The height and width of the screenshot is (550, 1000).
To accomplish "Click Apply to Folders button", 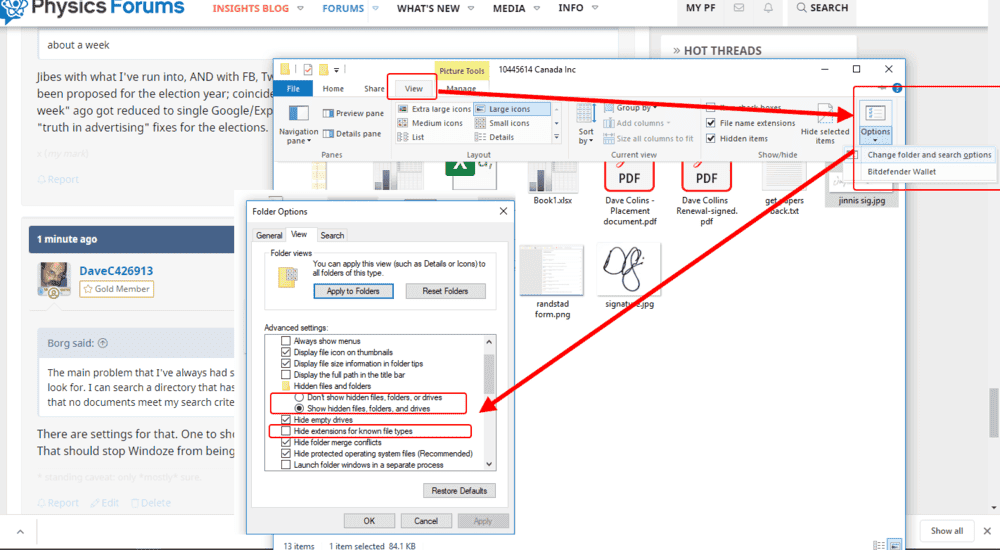I will [353, 291].
